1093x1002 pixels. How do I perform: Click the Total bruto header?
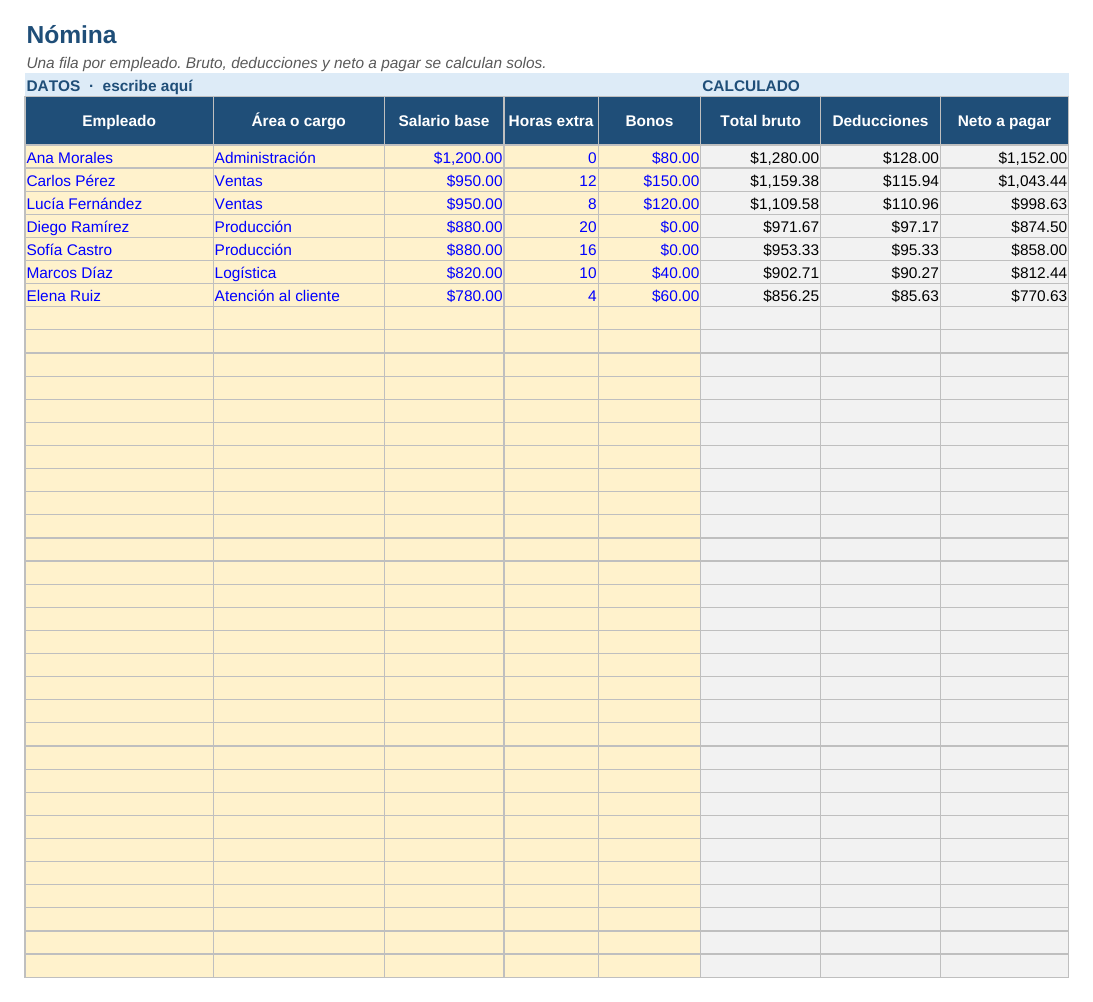click(760, 121)
